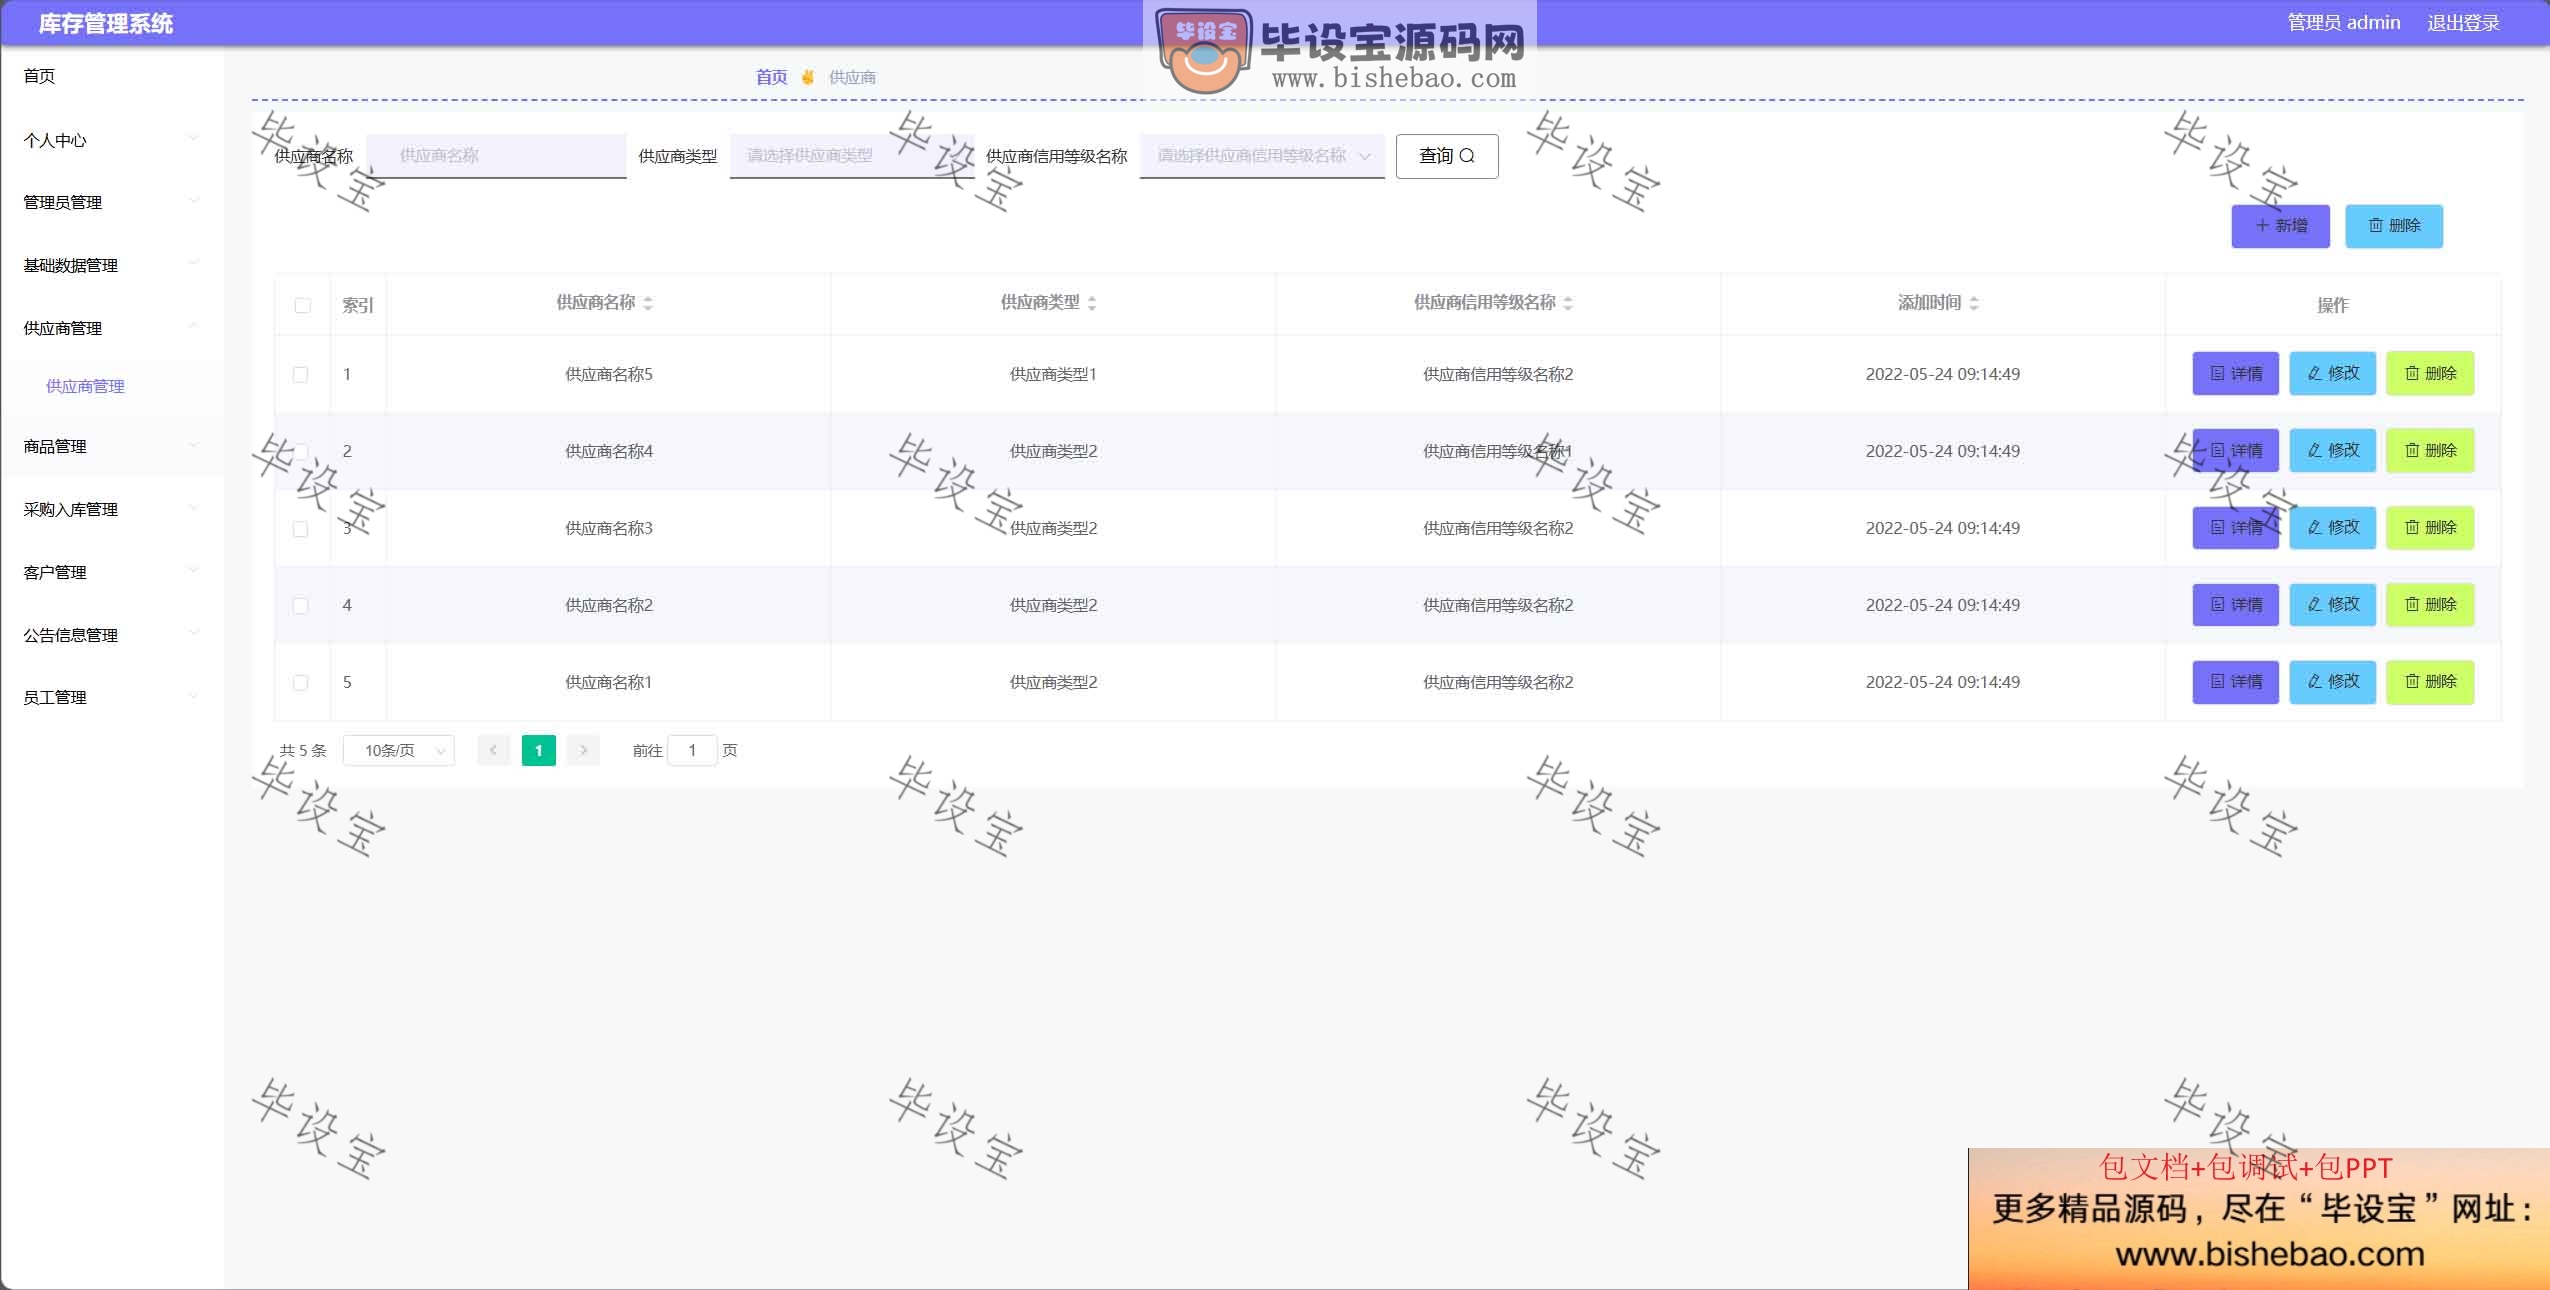
Task: Expand 商品管理 sidebar menu
Action: 110,446
